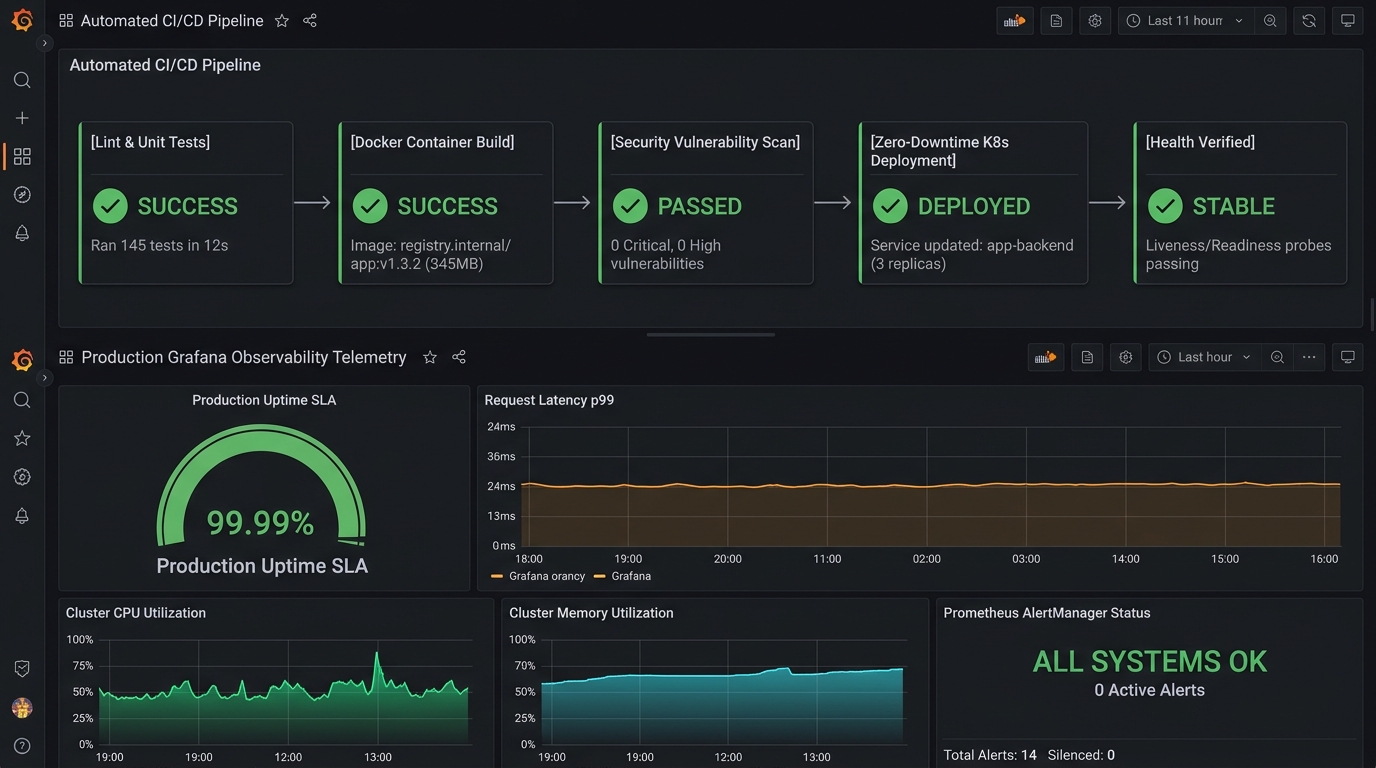Add a panel to the Production Telemetry dashboard
The height and width of the screenshot is (768, 1376).
click(1046, 357)
